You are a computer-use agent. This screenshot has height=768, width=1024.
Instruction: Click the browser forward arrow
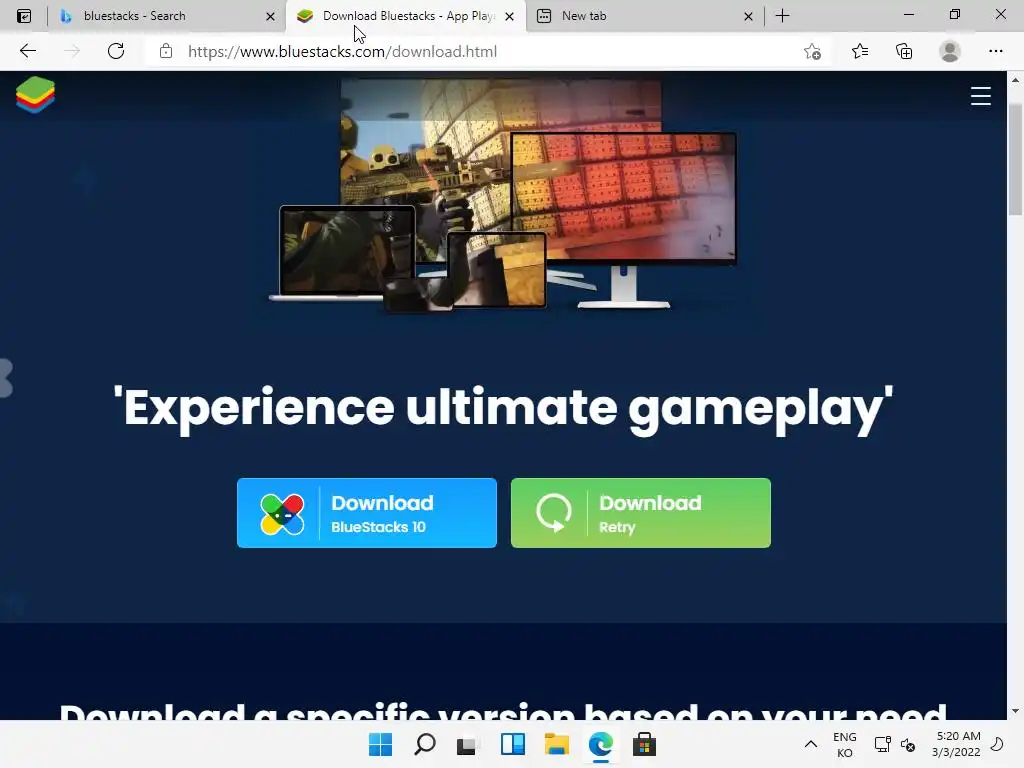point(72,51)
